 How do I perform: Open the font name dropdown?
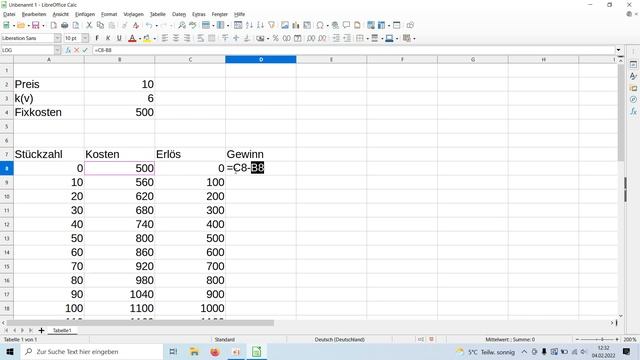[58, 38]
